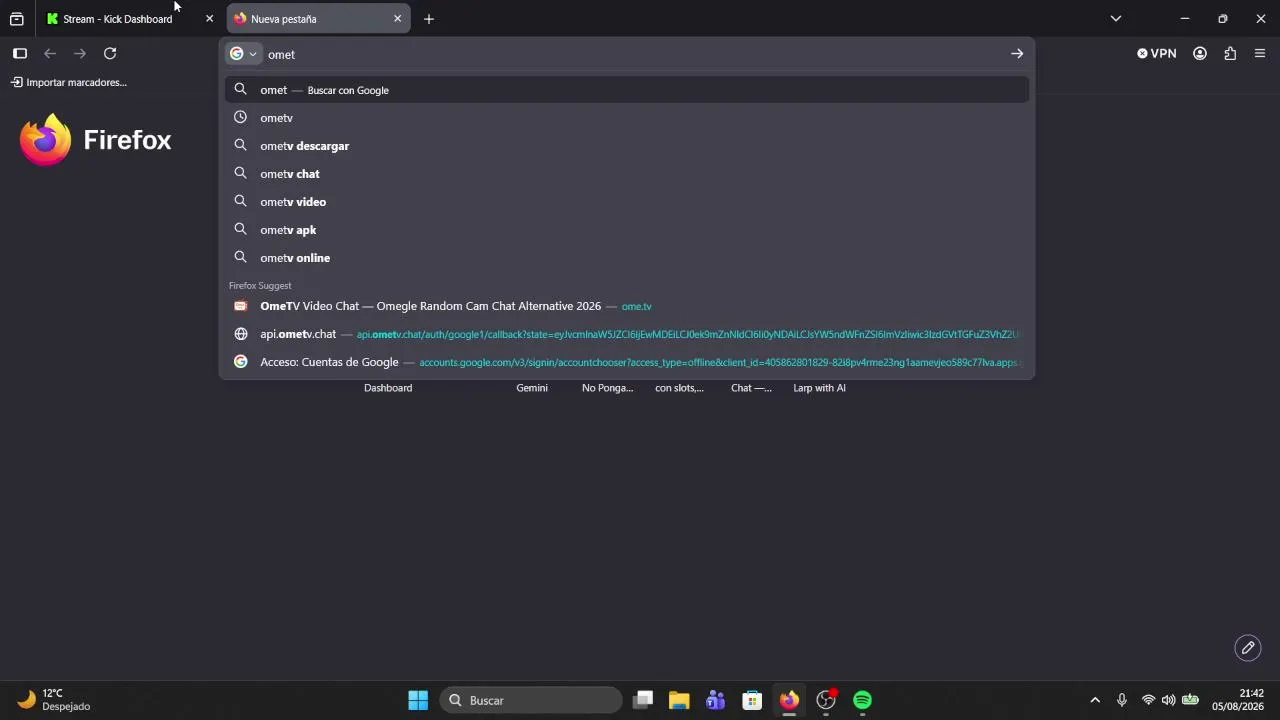Image resolution: width=1280 pixels, height=720 pixels.
Task: Open the Google search engine dropdown
Action: pos(244,54)
